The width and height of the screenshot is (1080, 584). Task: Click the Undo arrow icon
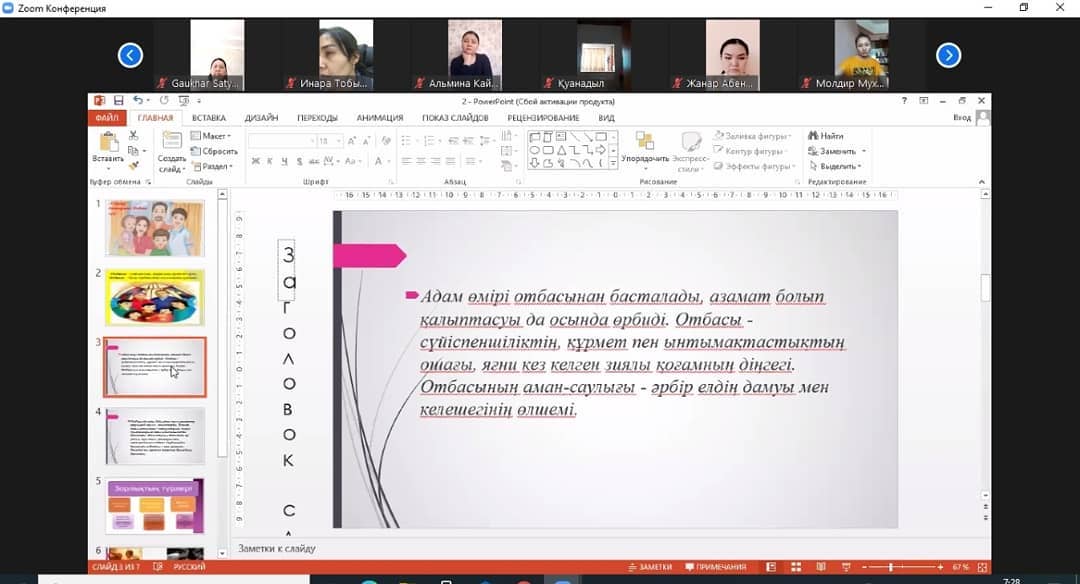tap(137, 101)
